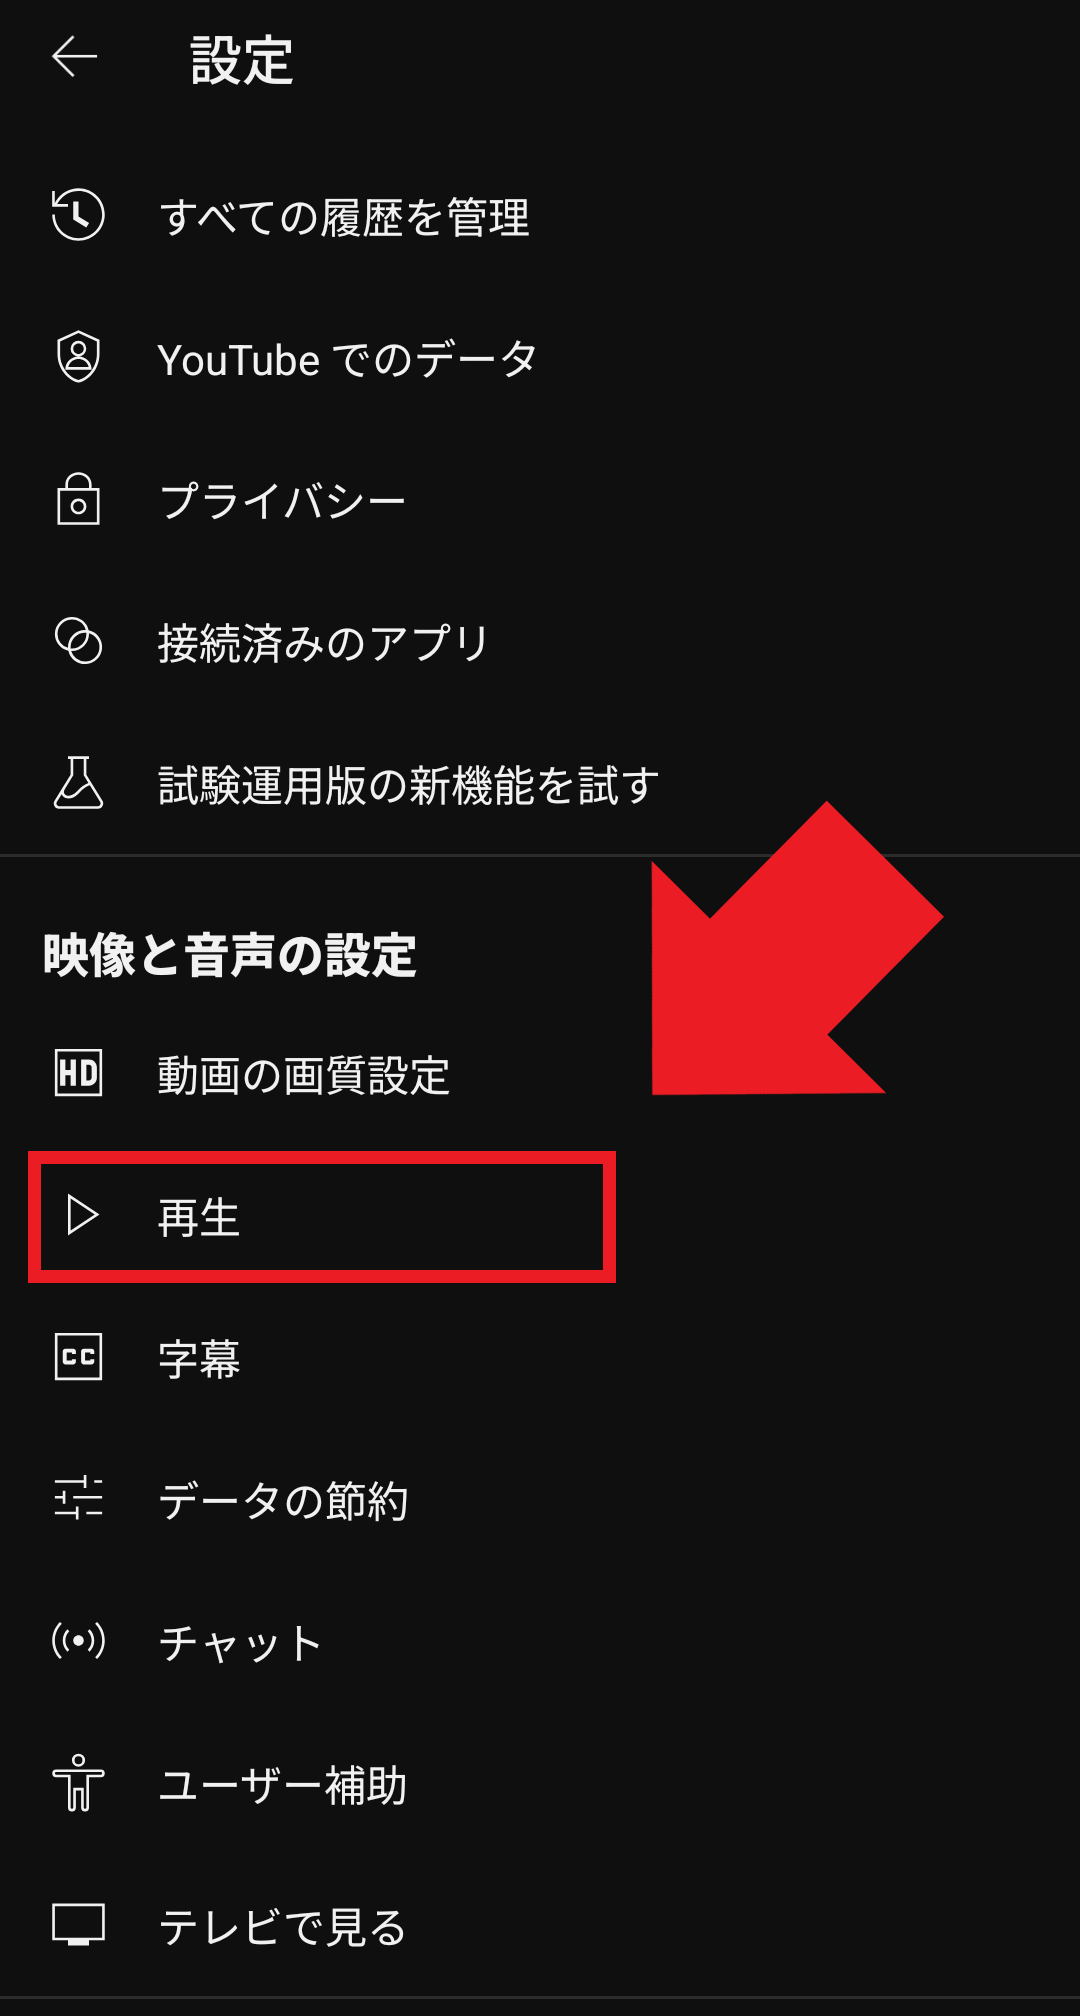Viewport: 1080px width, 2016px height.
Task: Click the history clock icon
Action: (78, 214)
